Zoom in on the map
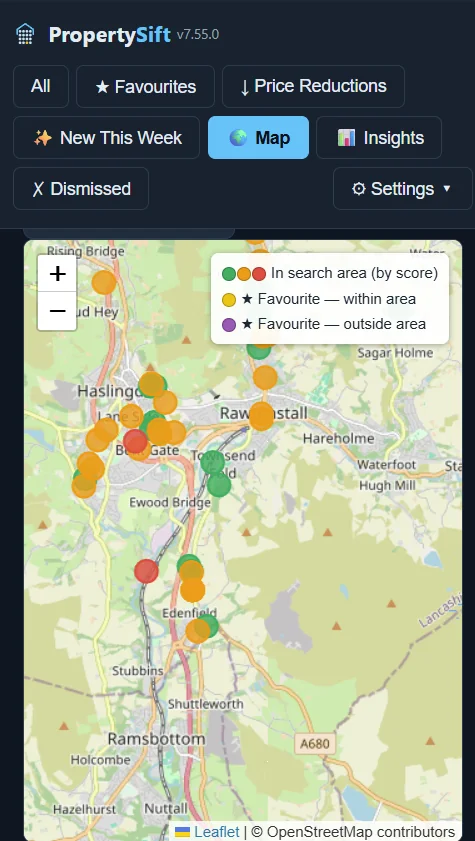The height and width of the screenshot is (841, 475). [x=57, y=274]
